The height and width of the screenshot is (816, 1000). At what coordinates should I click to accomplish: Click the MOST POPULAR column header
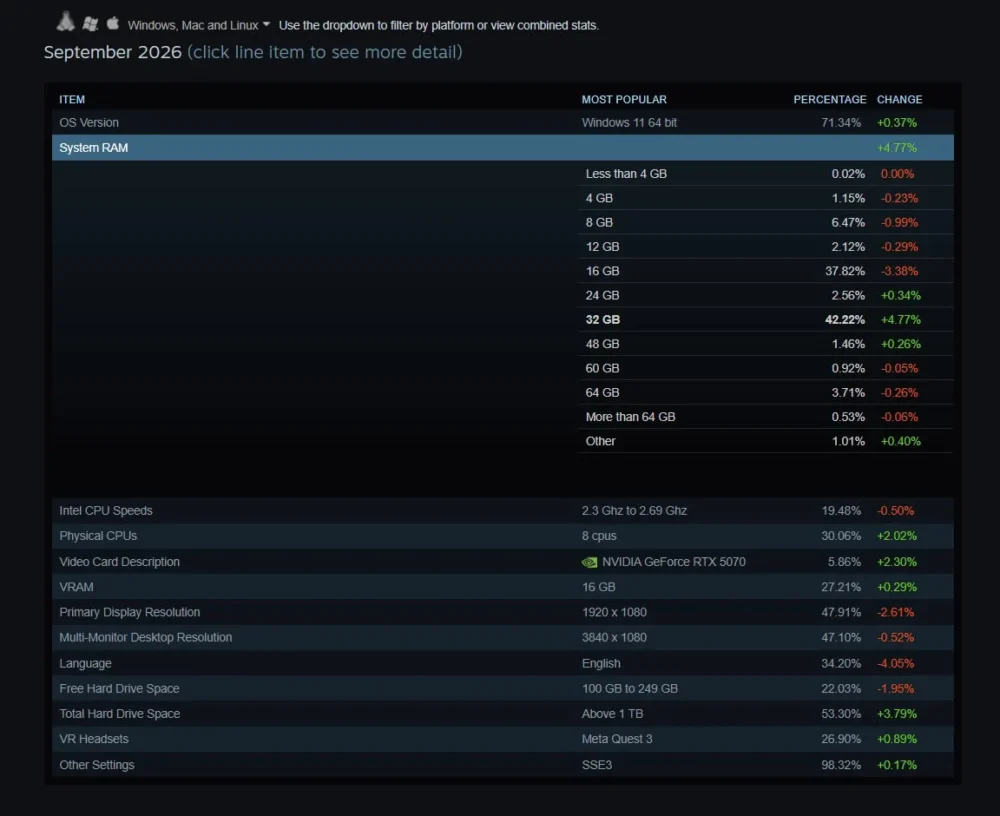[624, 100]
